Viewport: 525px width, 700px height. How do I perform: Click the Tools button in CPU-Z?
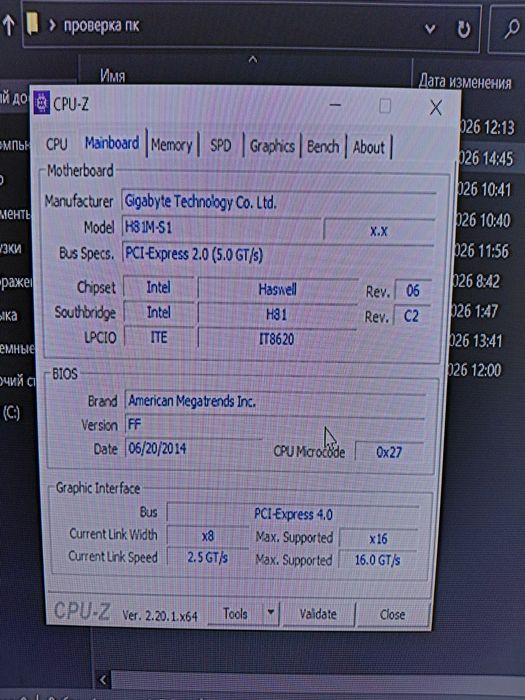tap(235, 614)
